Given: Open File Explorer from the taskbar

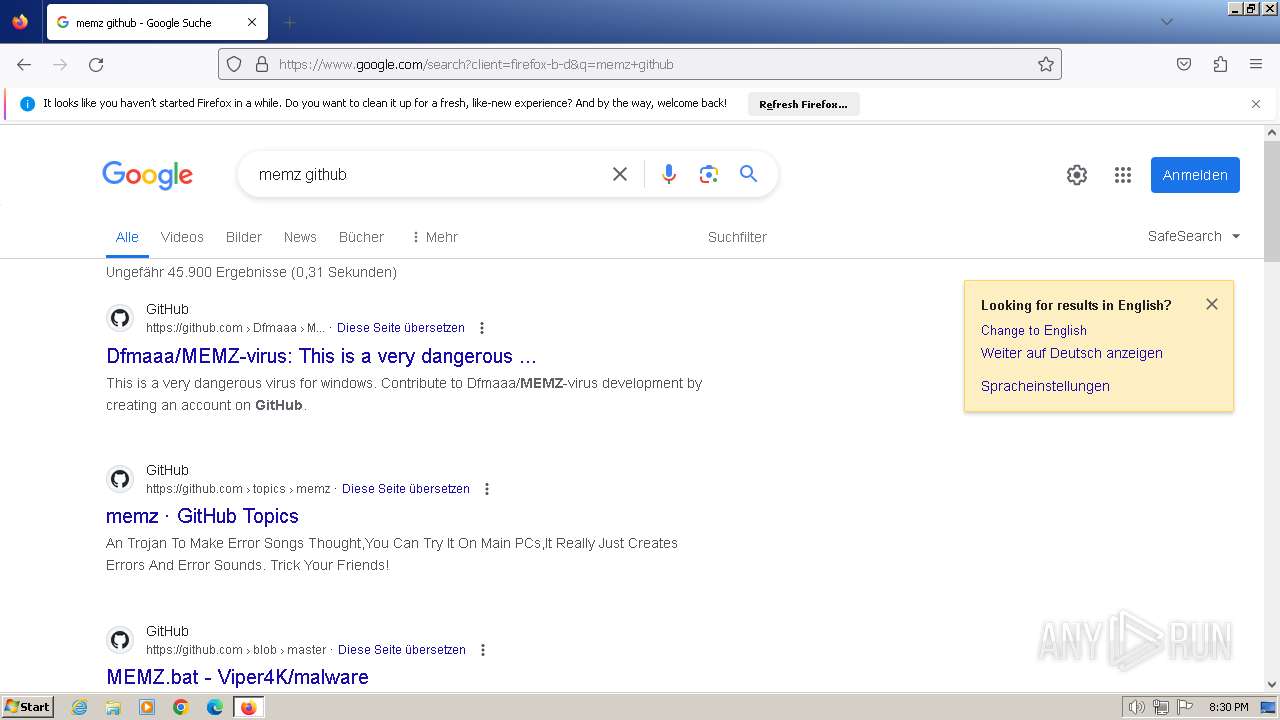Looking at the screenshot, I should (x=113, y=707).
